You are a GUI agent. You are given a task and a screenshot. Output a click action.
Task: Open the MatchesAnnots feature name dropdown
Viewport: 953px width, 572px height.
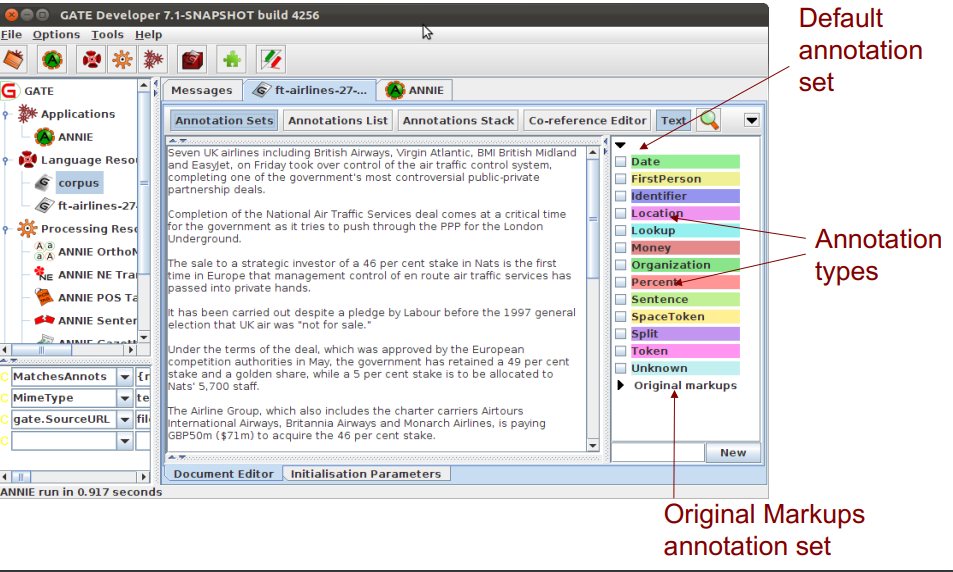click(125, 377)
